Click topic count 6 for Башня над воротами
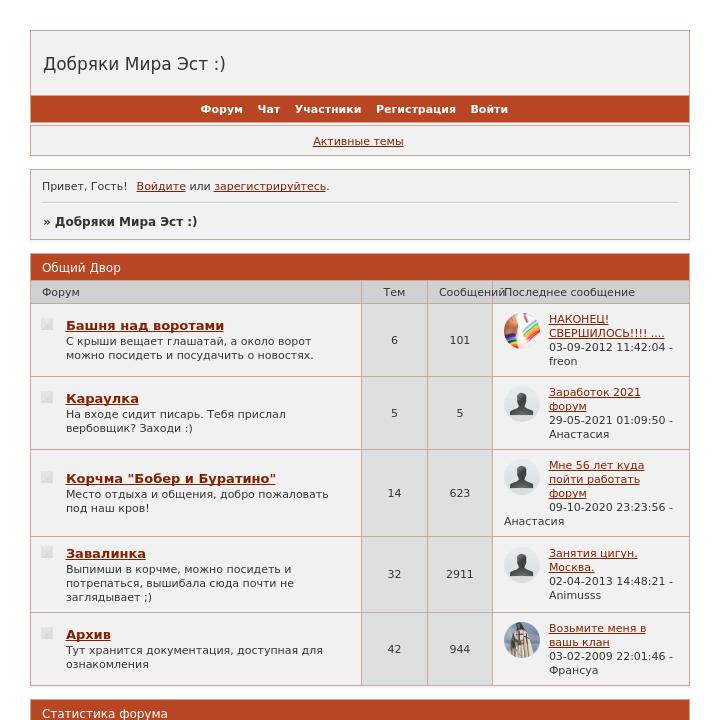 394,340
